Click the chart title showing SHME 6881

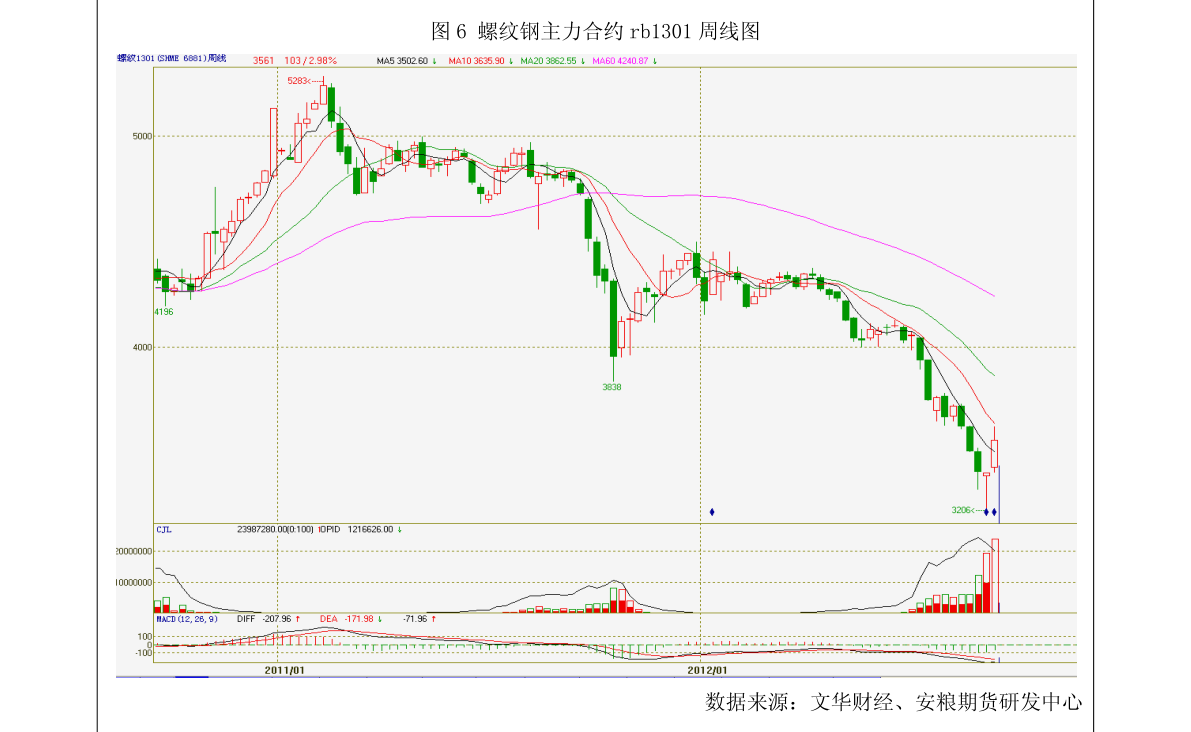coord(172,59)
